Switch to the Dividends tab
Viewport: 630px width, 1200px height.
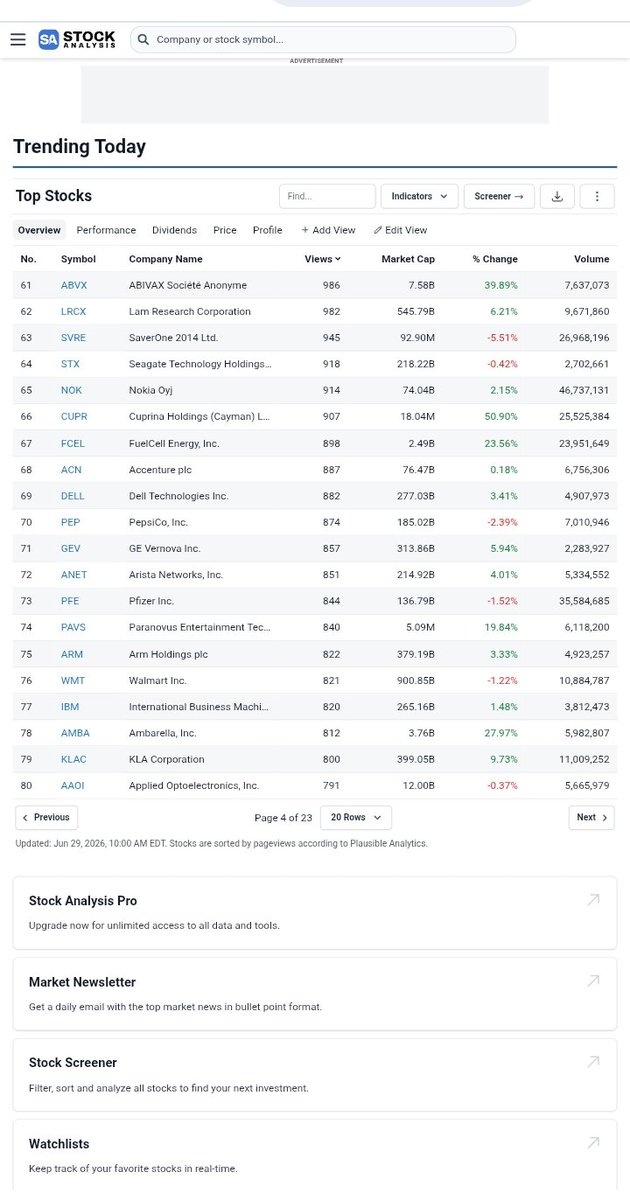pyautogui.click(x=174, y=230)
